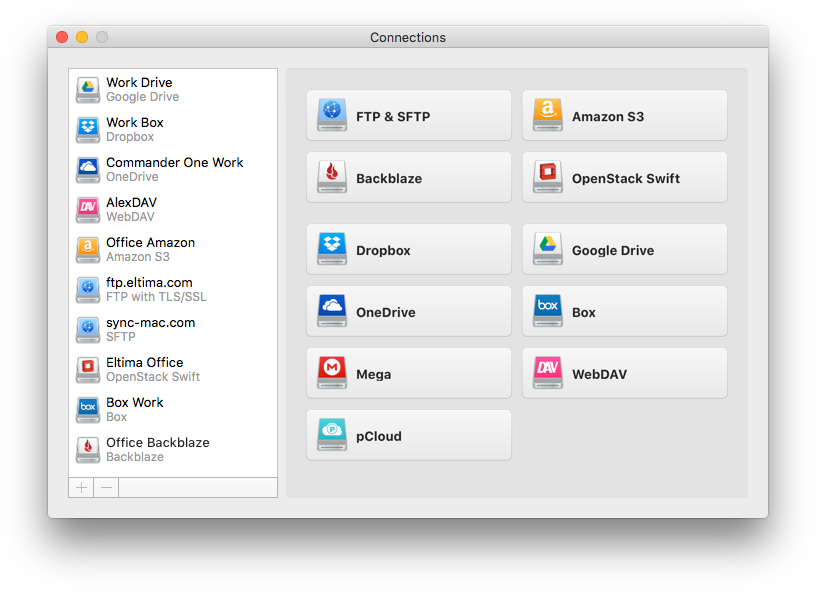Select the Commander One Work OneDrive entry

[x=160, y=169]
